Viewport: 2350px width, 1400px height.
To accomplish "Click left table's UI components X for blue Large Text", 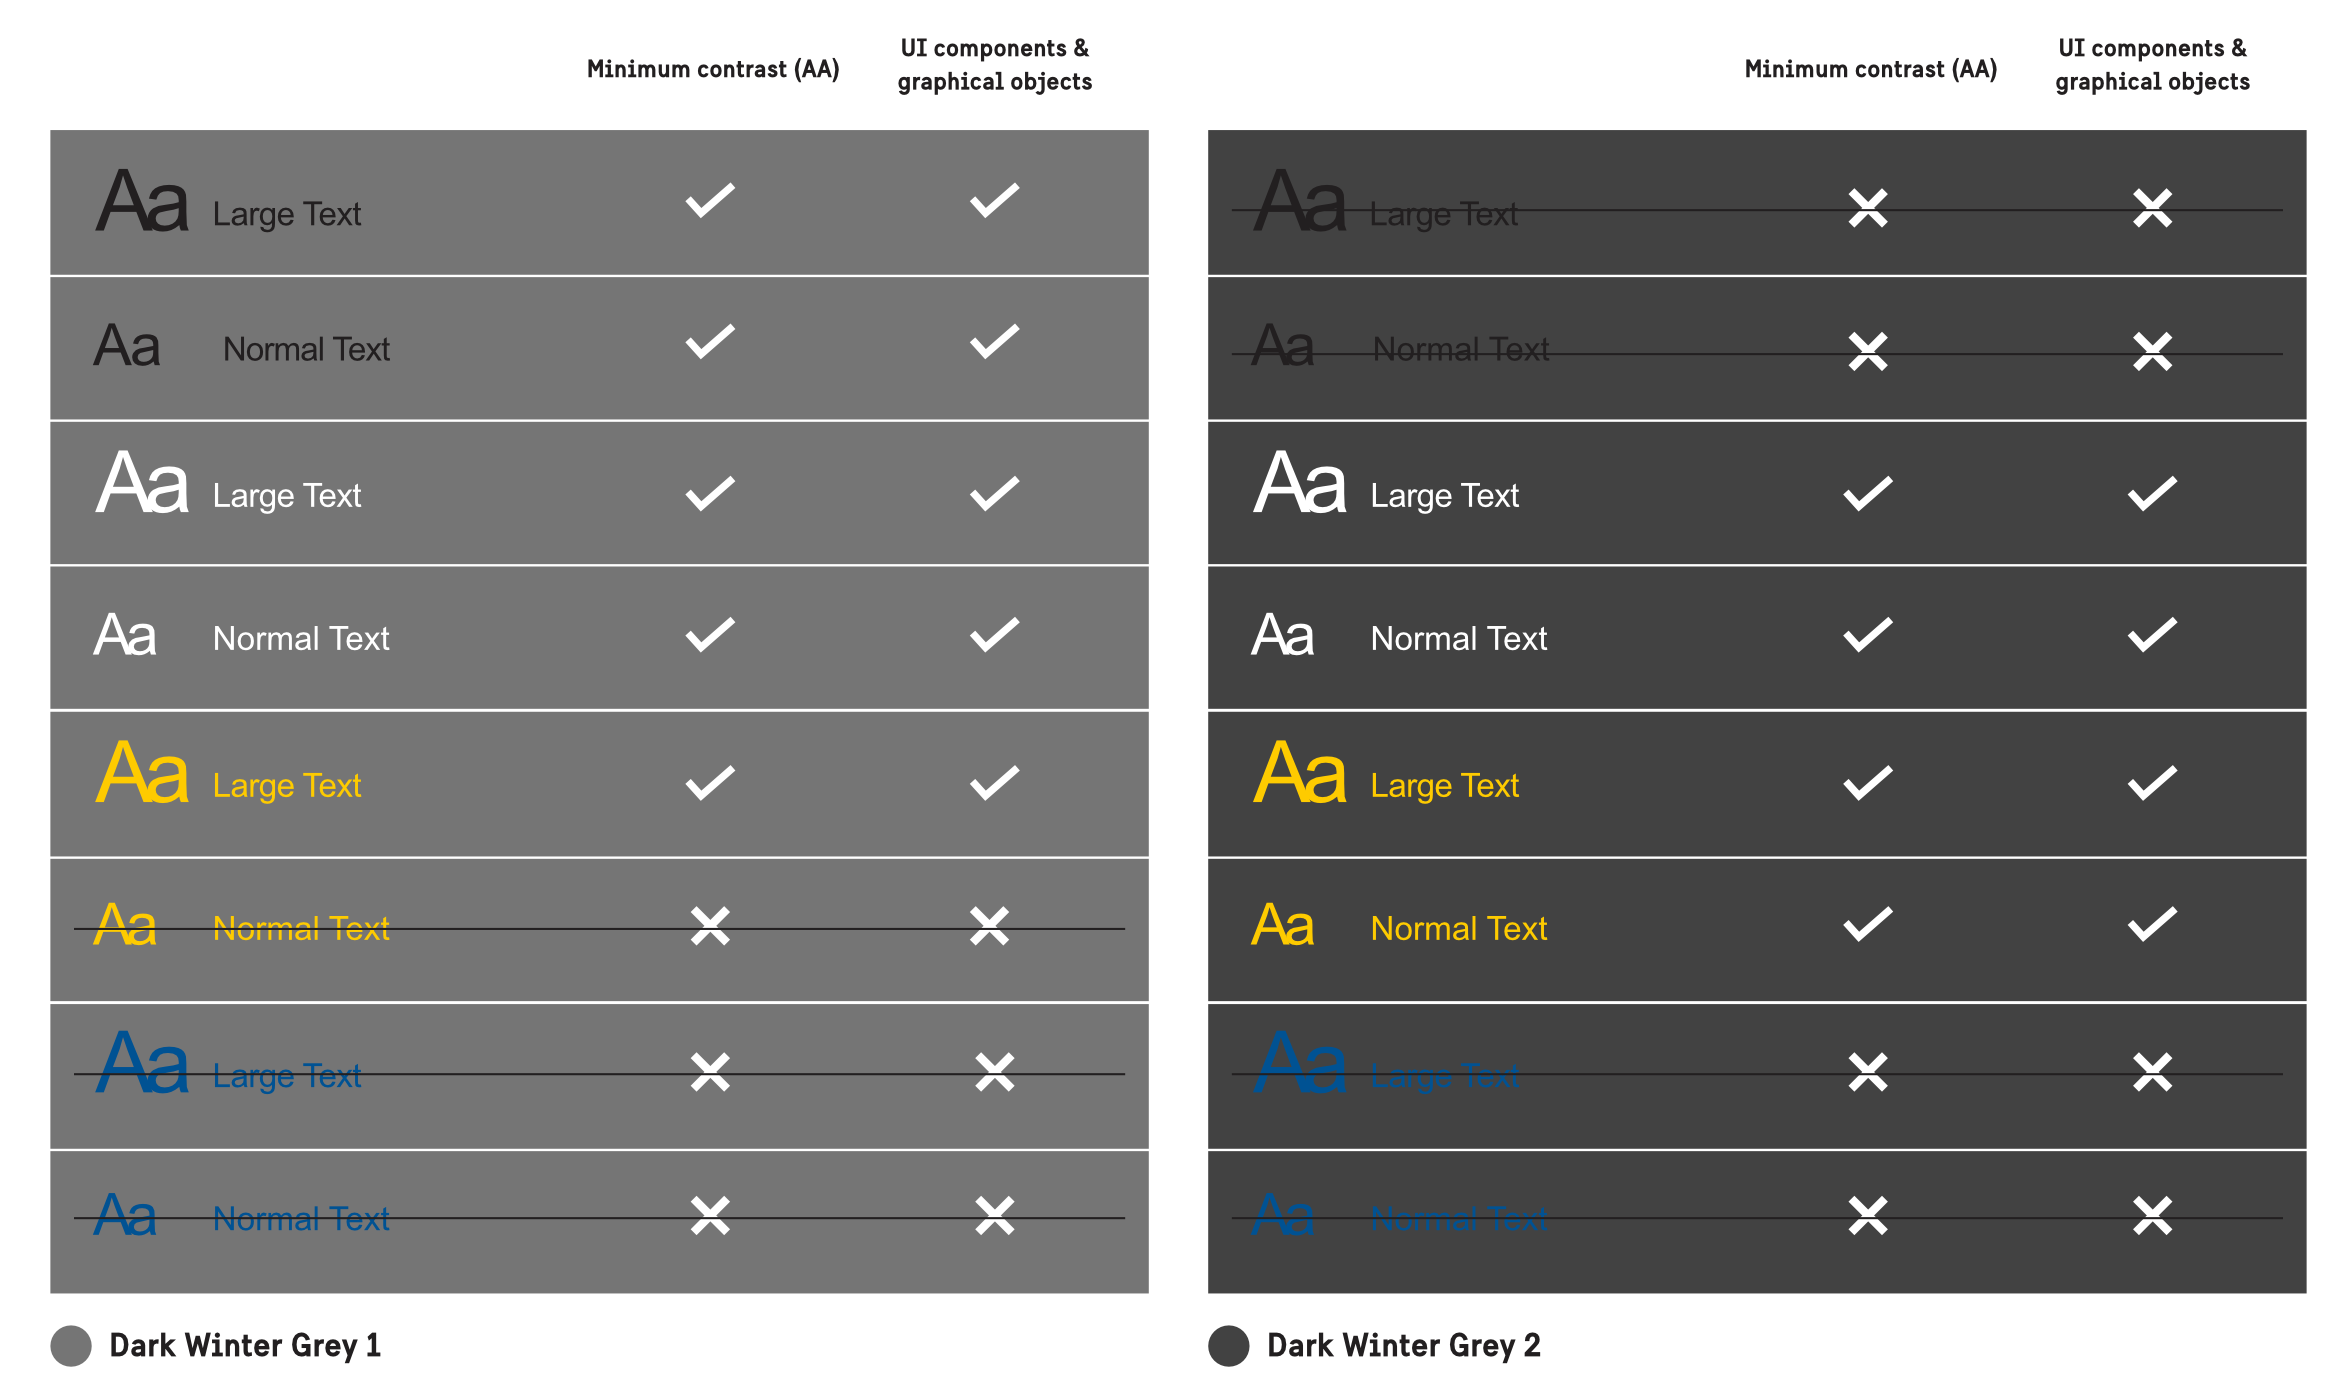I will coord(994,1072).
